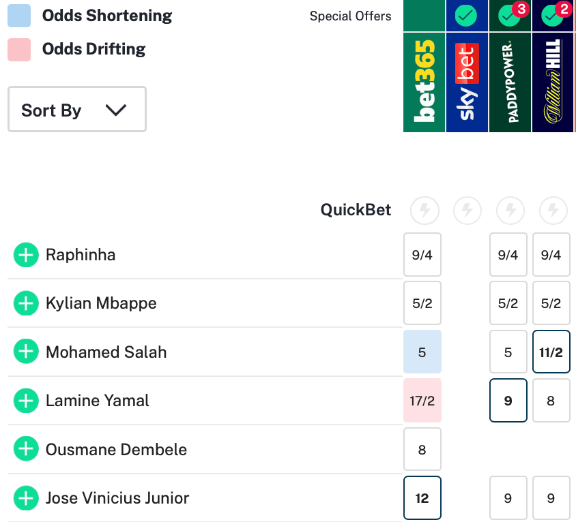This screenshot has width=576, height=522.
Task: Bet on Salah at 11/2 William Hill
Action: [551, 352]
